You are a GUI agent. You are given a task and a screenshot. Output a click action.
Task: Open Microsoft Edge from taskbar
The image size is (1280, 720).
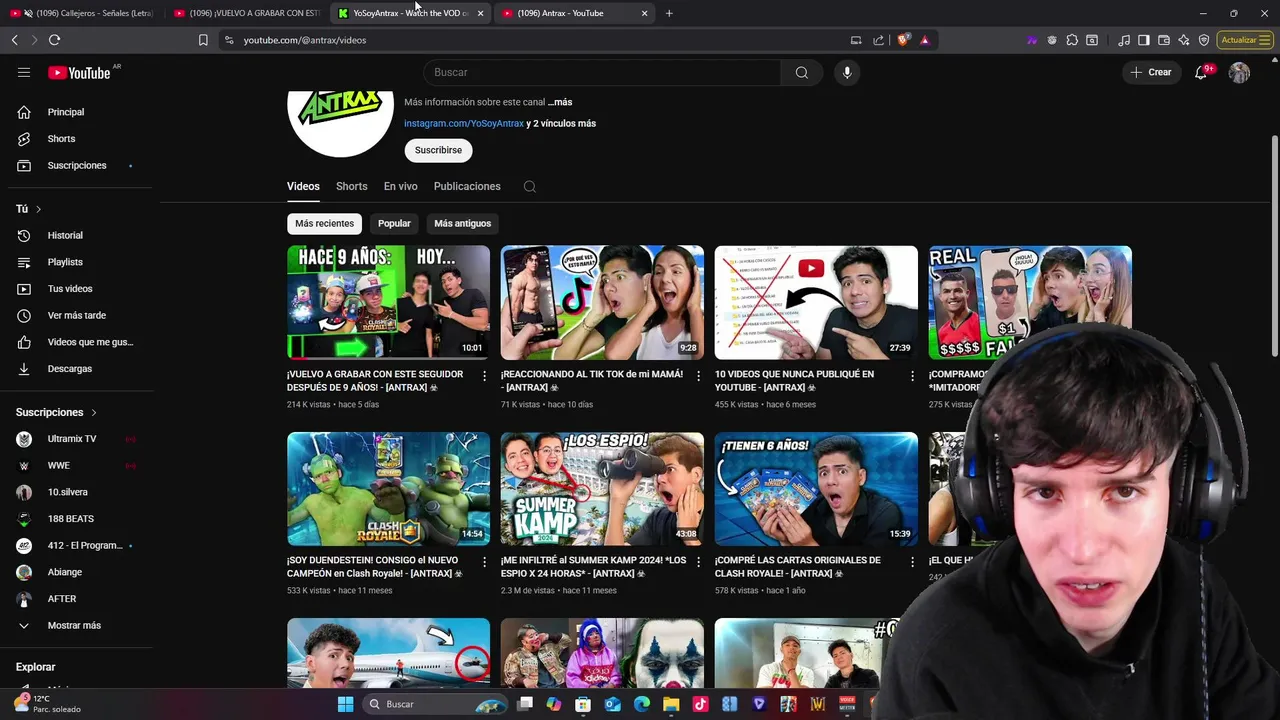coord(642,704)
